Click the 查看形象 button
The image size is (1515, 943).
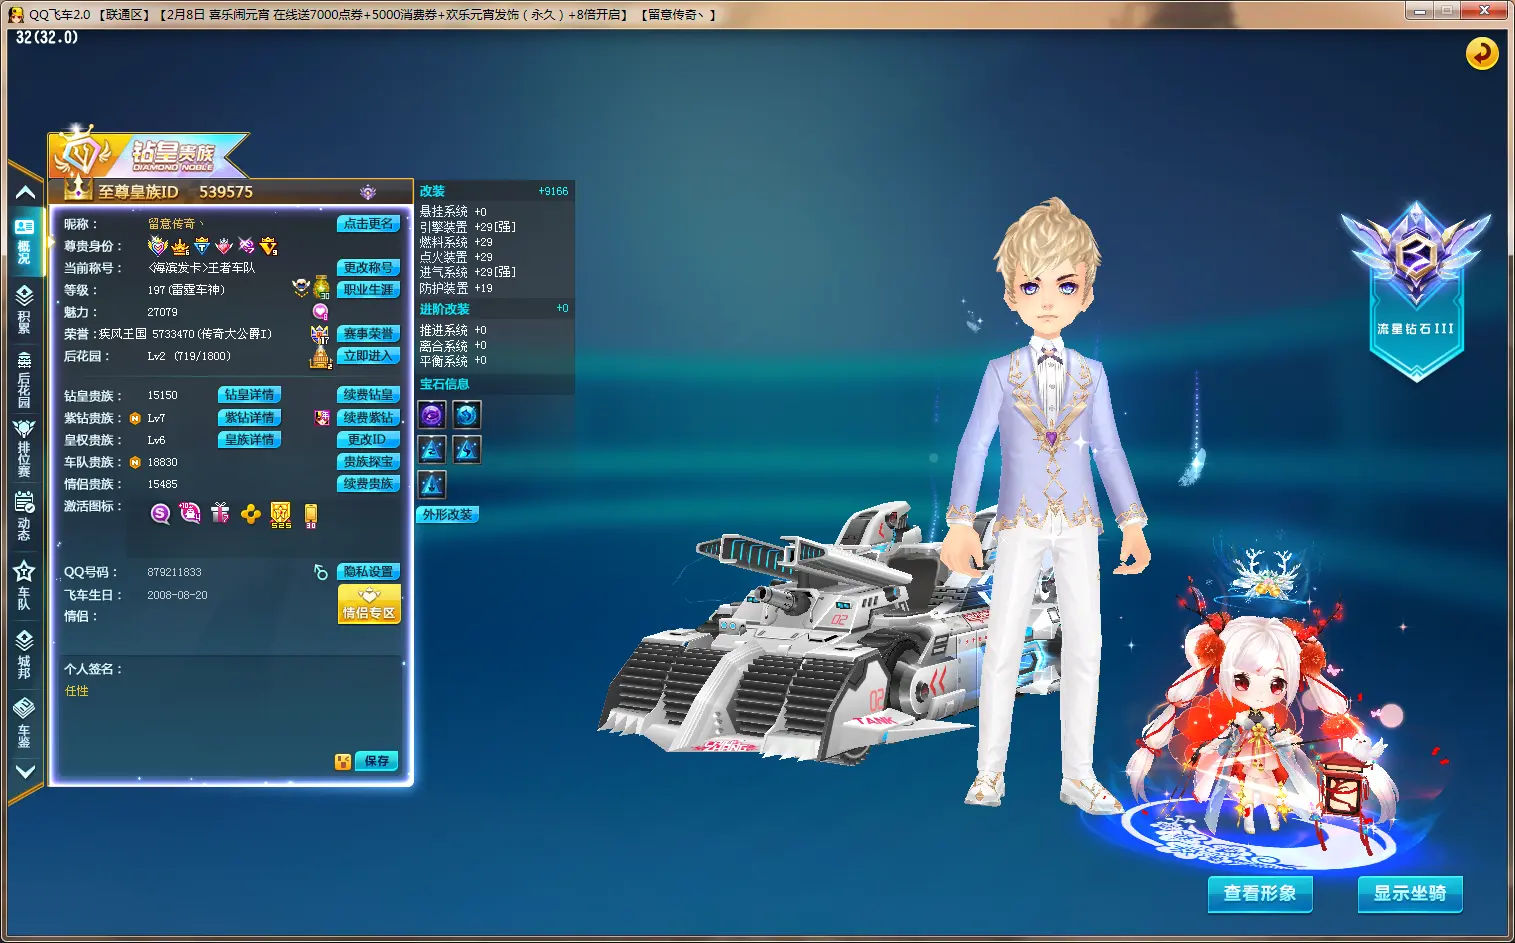click(1260, 893)
